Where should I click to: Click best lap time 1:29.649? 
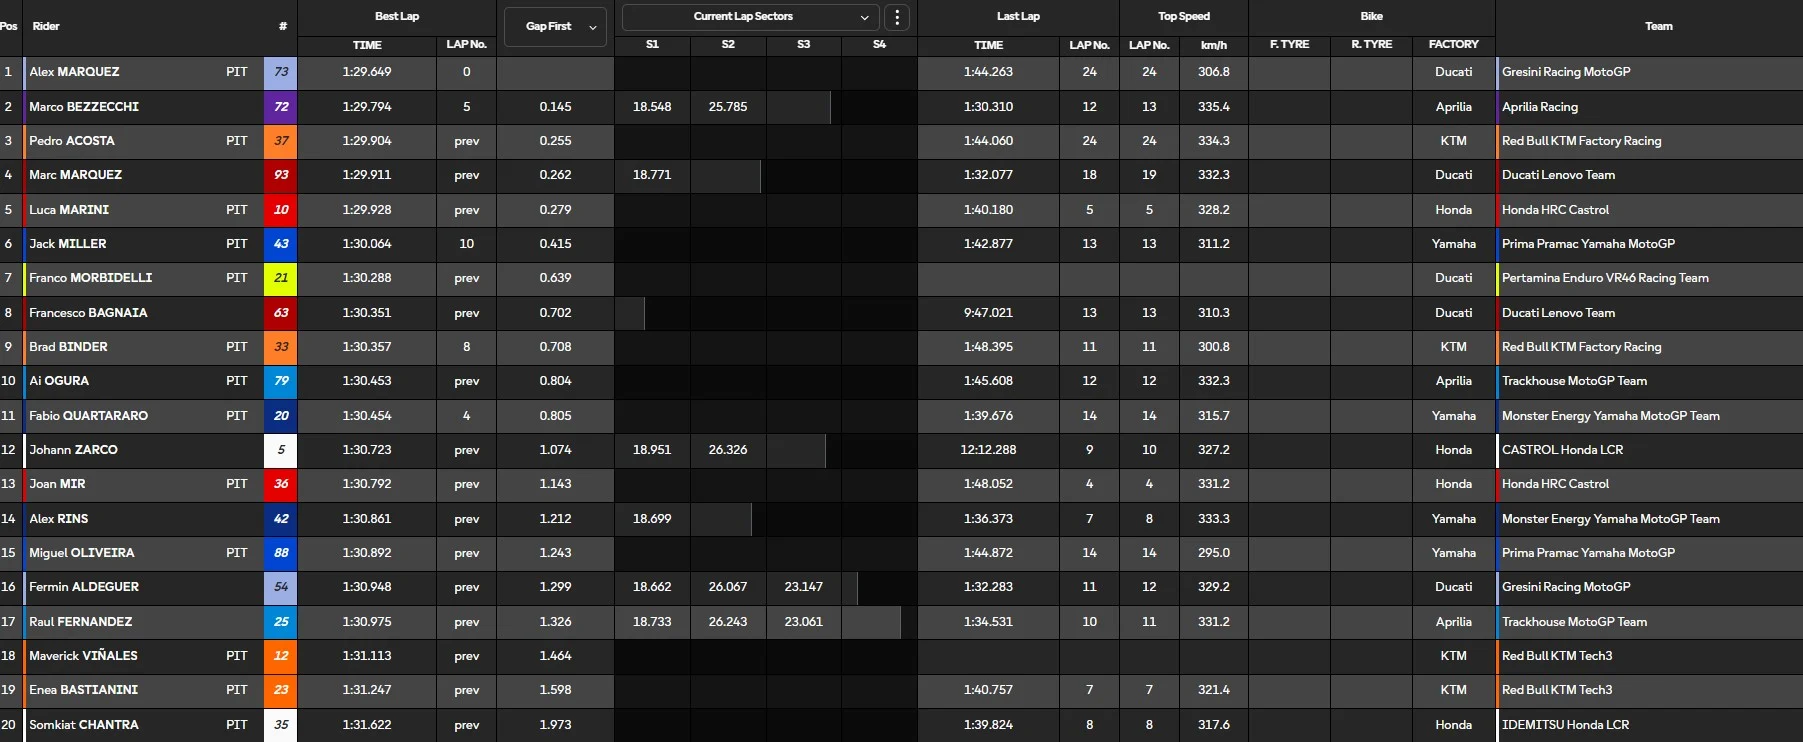(x=367, y=72)
